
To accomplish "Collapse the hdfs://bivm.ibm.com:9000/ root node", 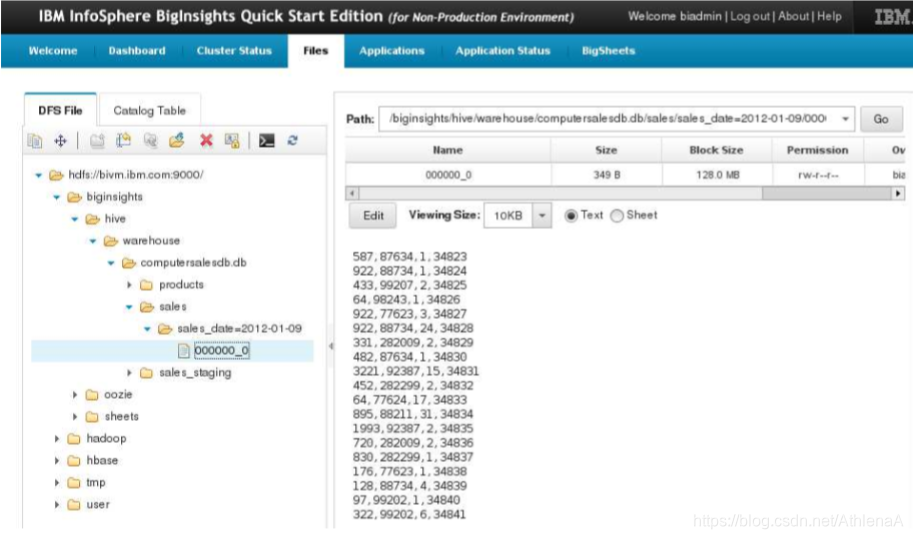I will [x=38, y=175].
